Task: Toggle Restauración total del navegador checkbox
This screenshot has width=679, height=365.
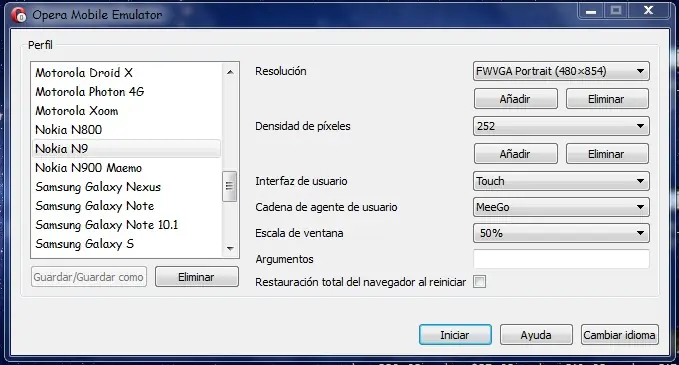Action: click(x=479, y=282)
